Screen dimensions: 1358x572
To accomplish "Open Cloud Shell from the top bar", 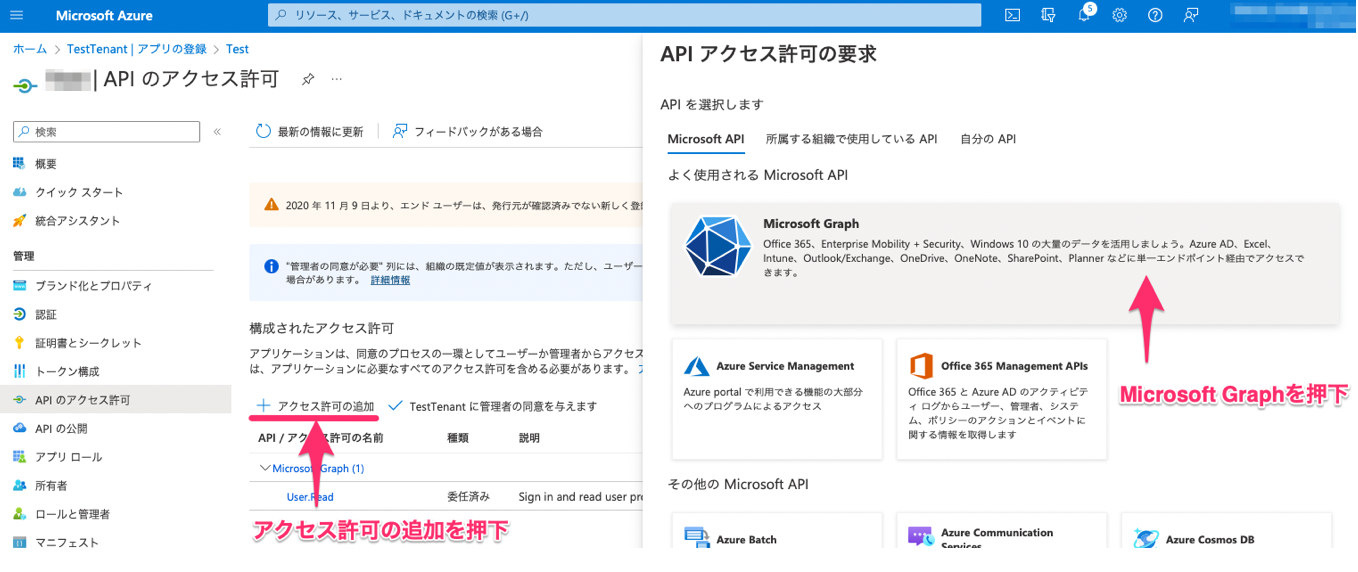I will click(x=1013, y=15).
